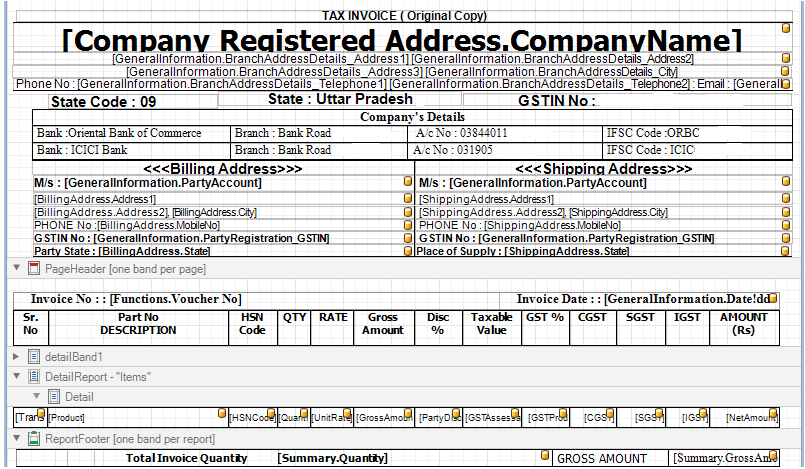This screenshot has height=469, width=805.
Task: Select the Invoice No Functions.Voucher No field
Action: coord(257,299)
